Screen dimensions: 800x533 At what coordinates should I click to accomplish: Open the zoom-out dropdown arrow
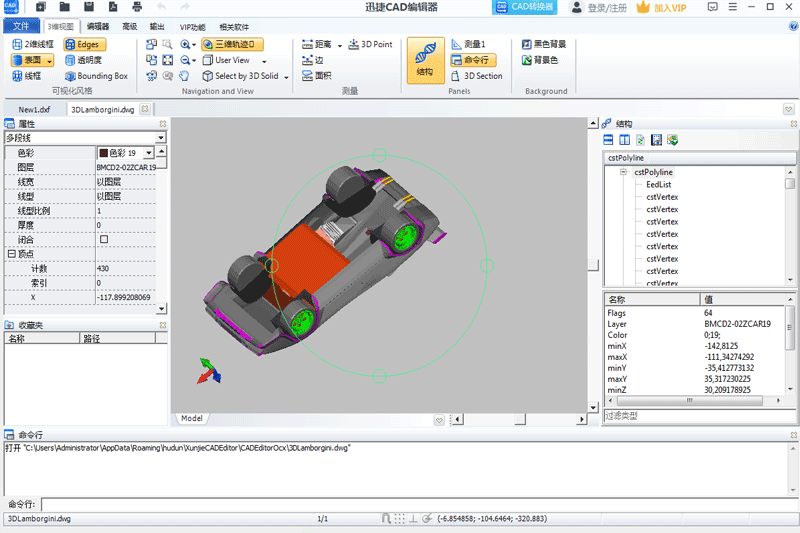194,61
